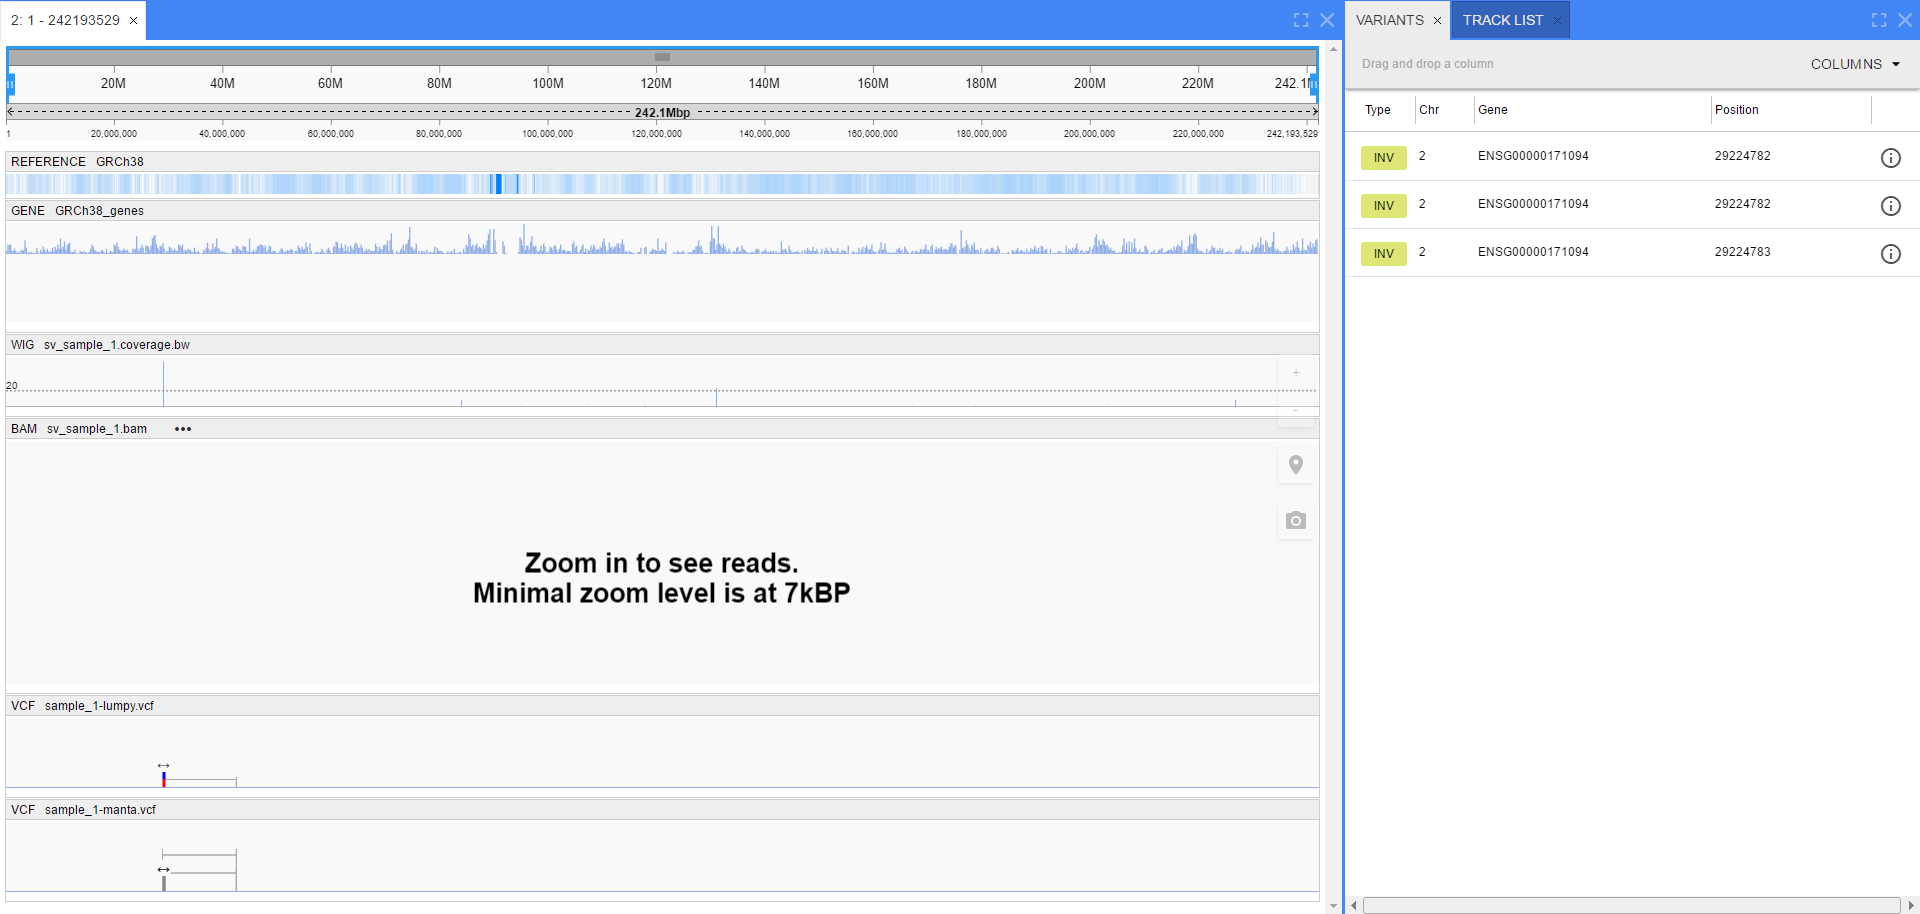The height and width of the screenshot is (914, 1920).
Task: Close the VARIANTS tab
Action: pyautogui.click(x=1437, y=20)
